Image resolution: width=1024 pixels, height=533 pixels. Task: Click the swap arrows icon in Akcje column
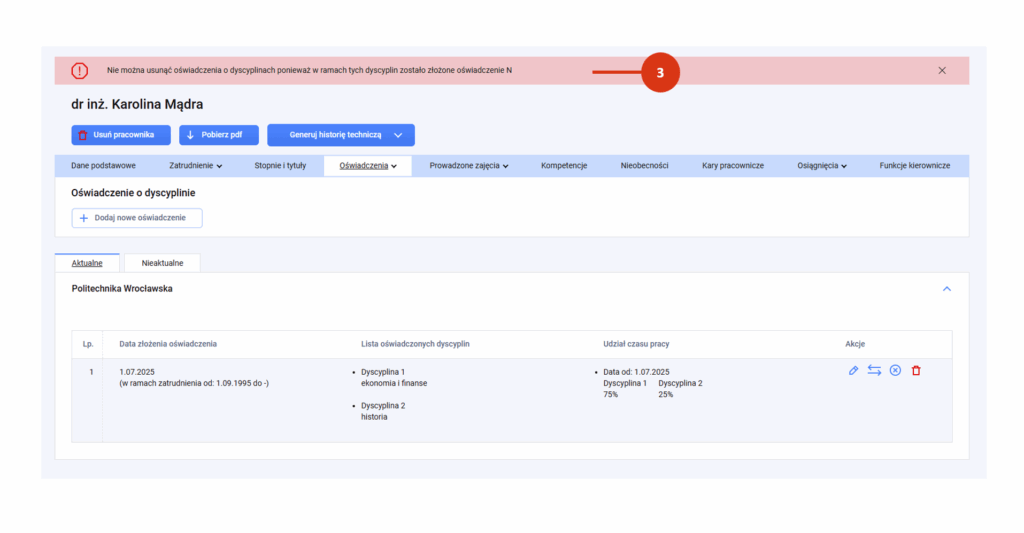(x=874, y=370)
